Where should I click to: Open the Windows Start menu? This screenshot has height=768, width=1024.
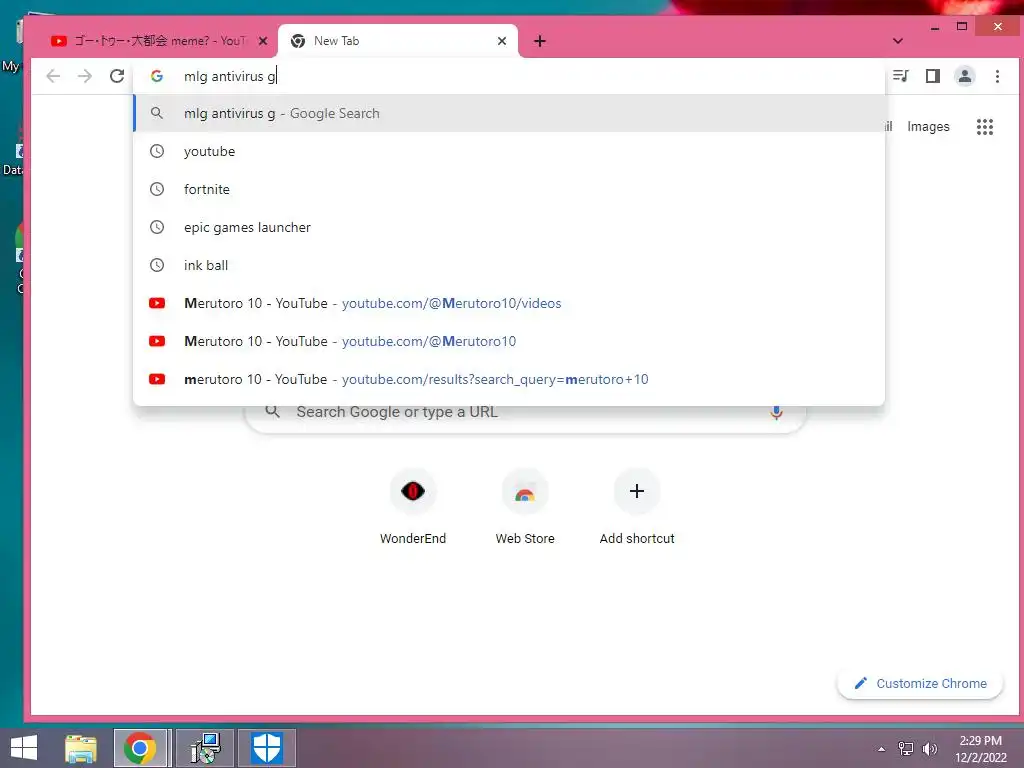click(x=24, y=748)
